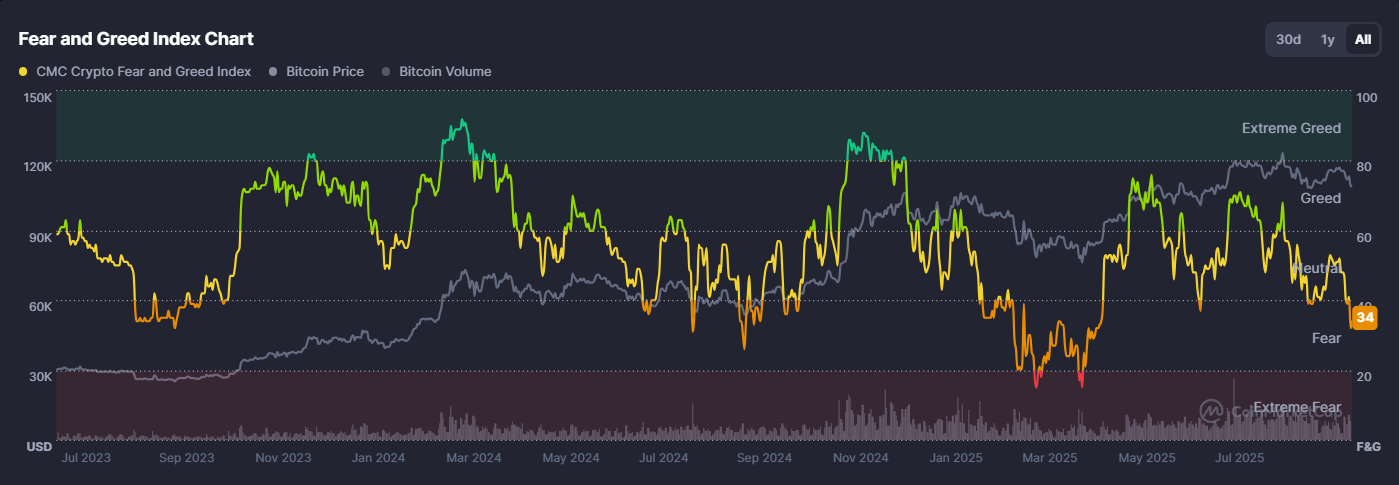Click the gray dot beside Bitcoin Volume
The width and height of the screenshot is (1399, 485).
[386, 72]
